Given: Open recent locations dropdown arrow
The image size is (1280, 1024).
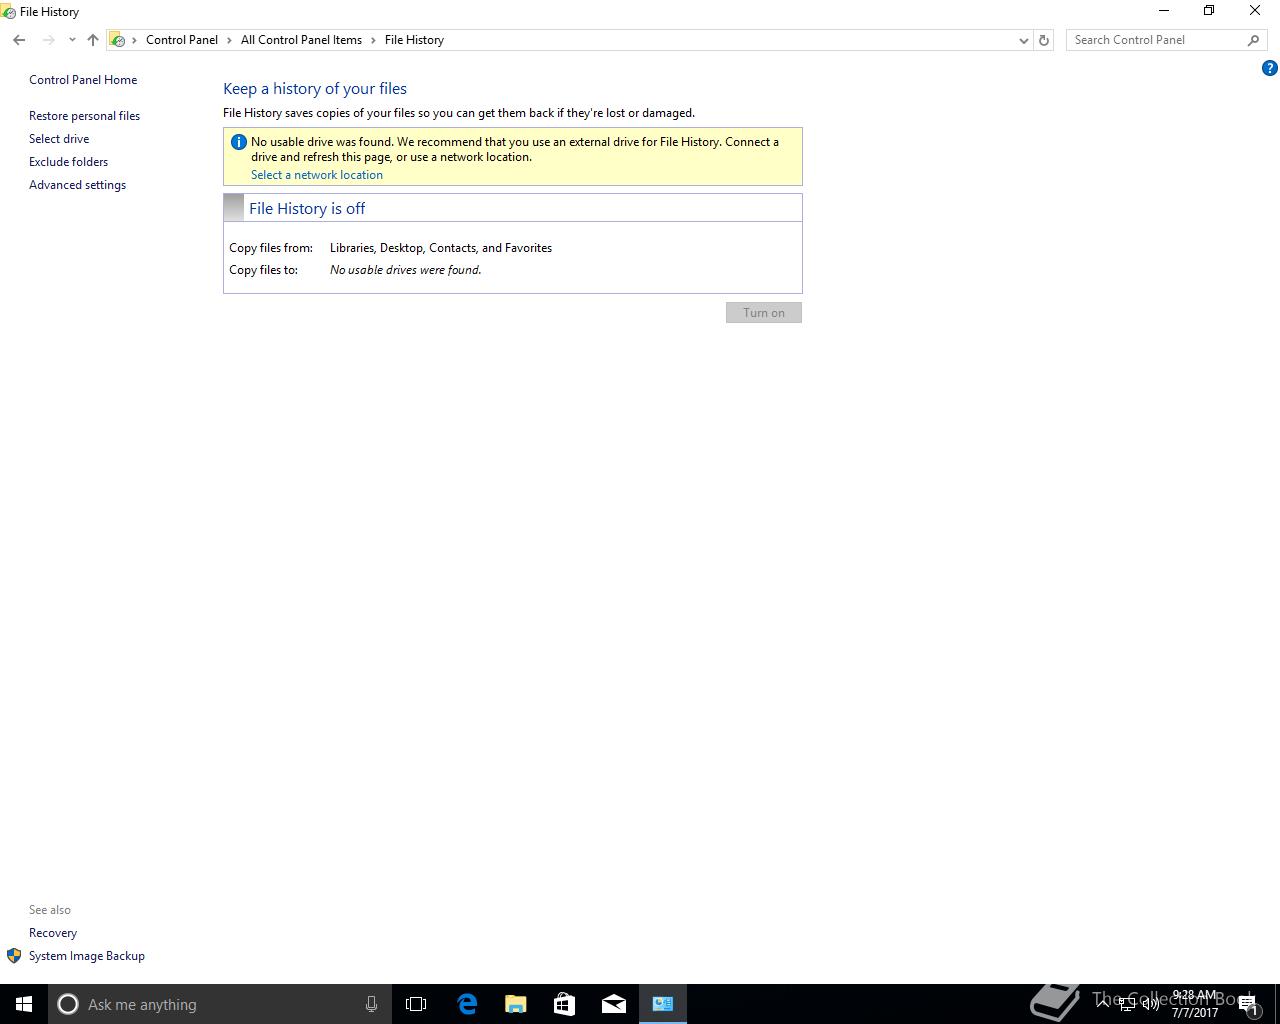Looking at the screenshot, I should 72,40.
